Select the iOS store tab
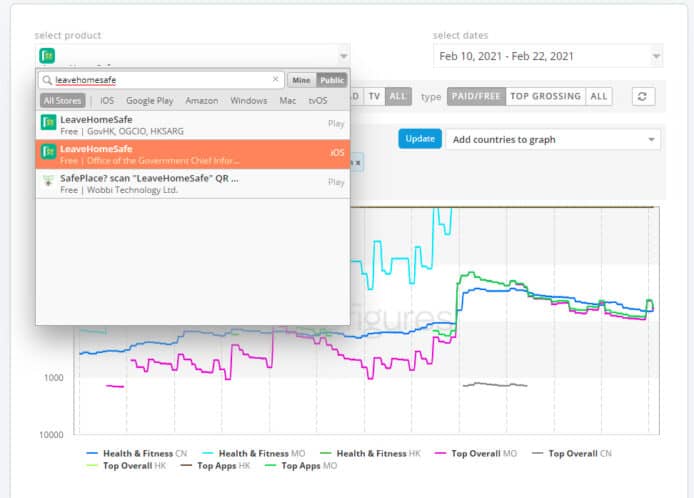 tap(107, 100)
